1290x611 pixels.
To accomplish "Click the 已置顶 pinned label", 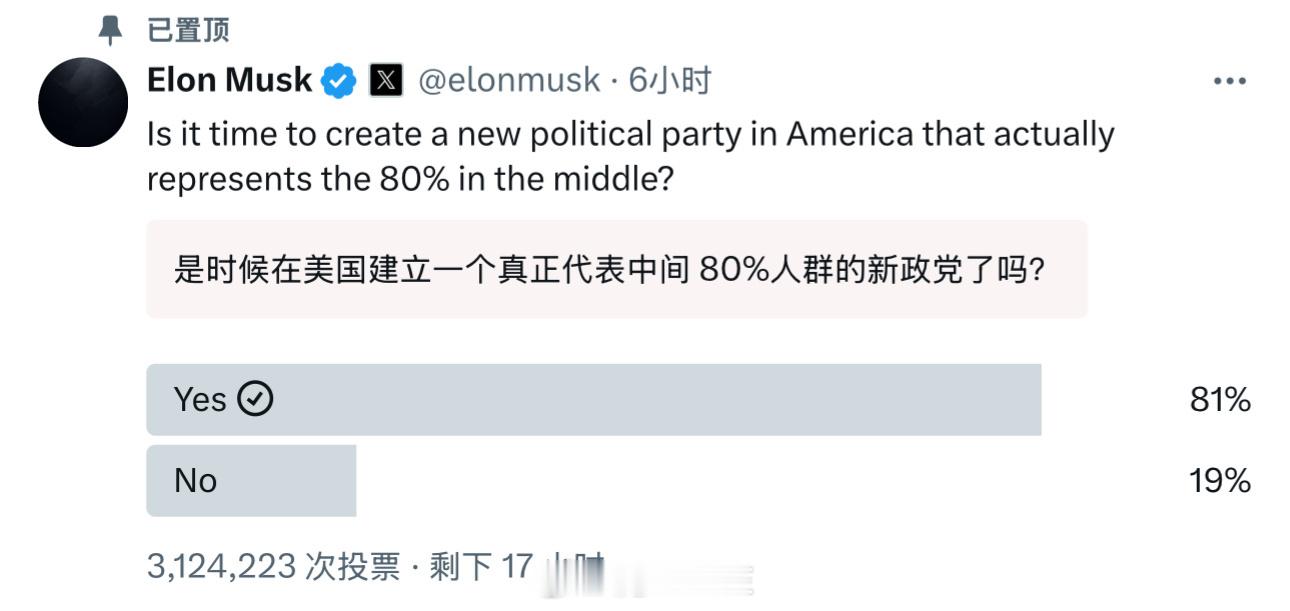I will click(x=188, y=30).
